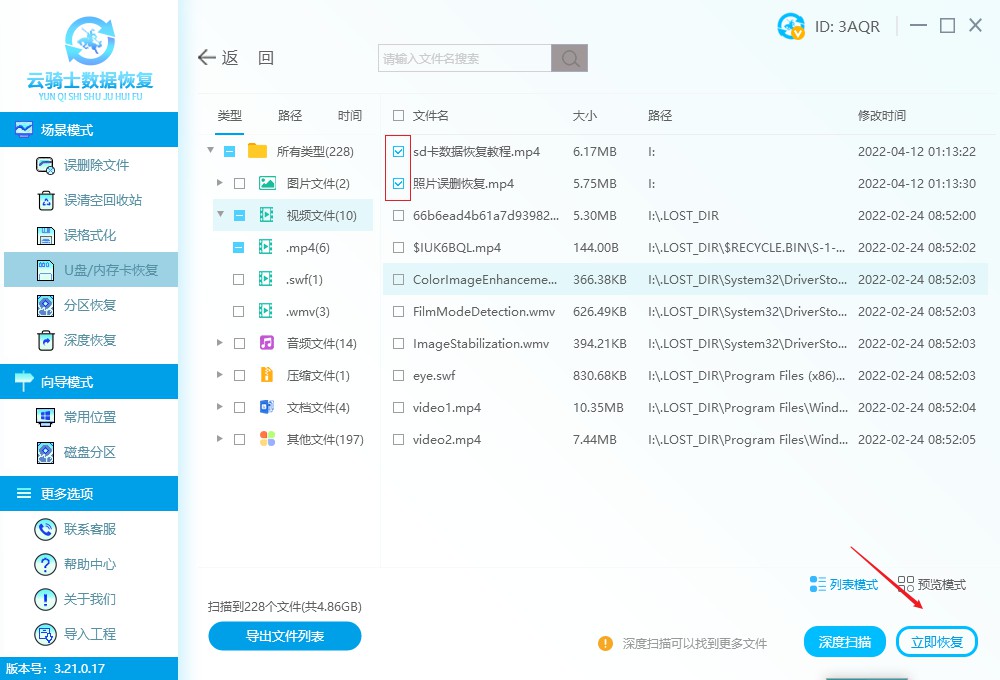1000x680 pixels.
Task: Click the 立即恢复 button
Action: (937, 641)
